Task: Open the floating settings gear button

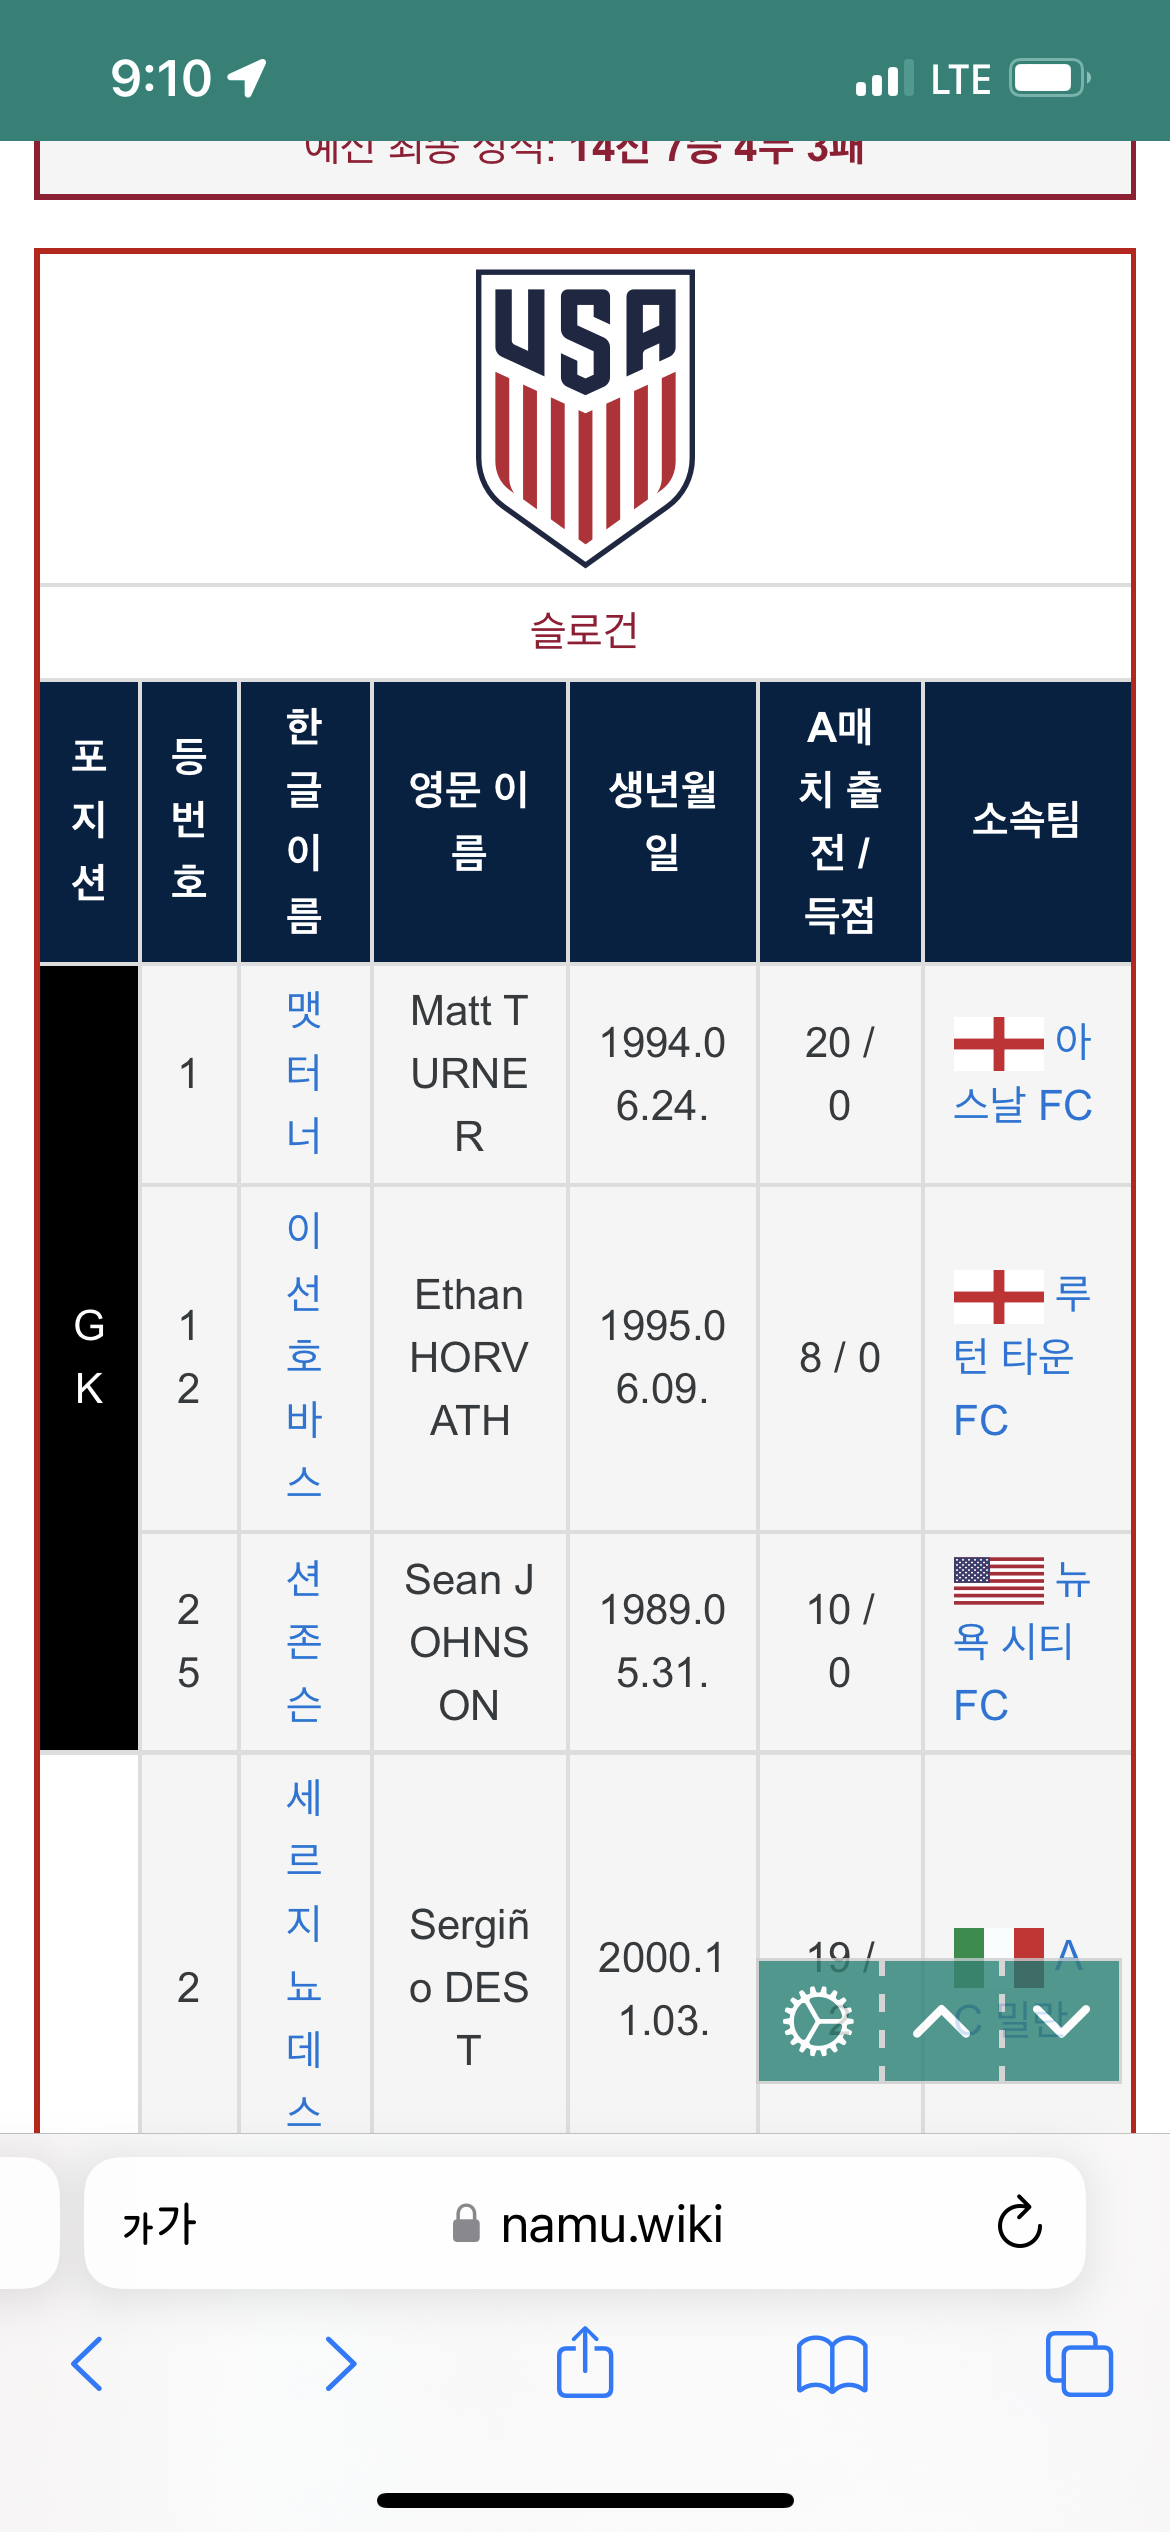Action: point(818,2022)
